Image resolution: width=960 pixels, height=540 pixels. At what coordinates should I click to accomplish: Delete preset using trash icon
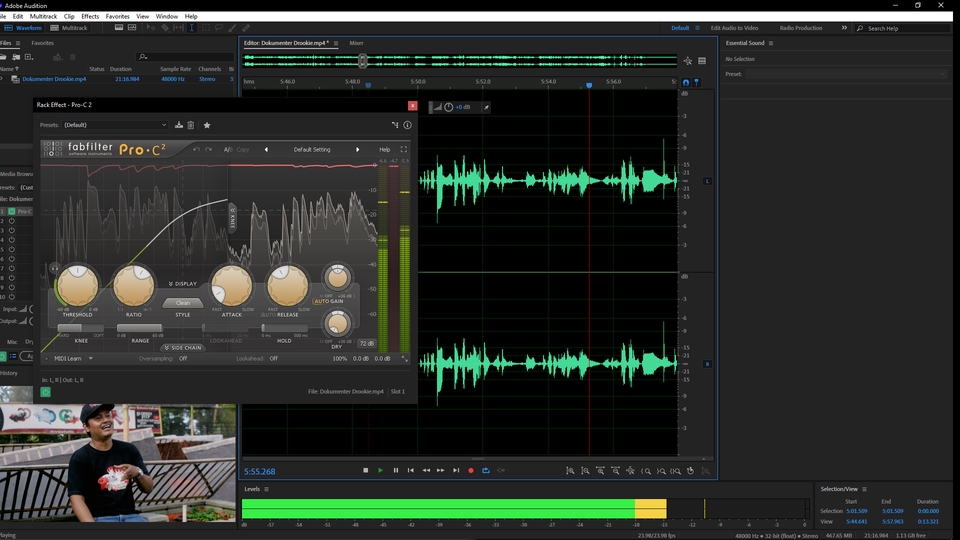click(x=191, y=125)
